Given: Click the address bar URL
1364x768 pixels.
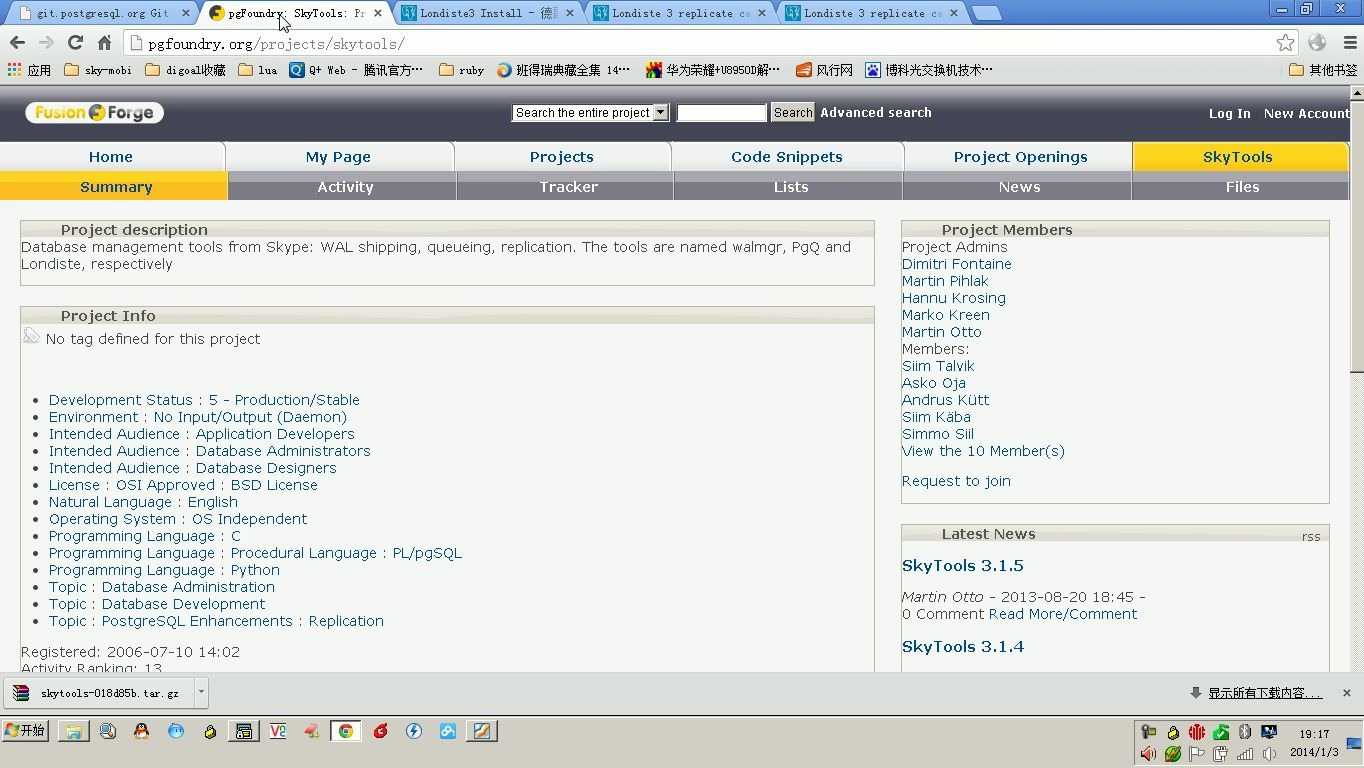Looking at the screenshot, I should click(276, 44).
